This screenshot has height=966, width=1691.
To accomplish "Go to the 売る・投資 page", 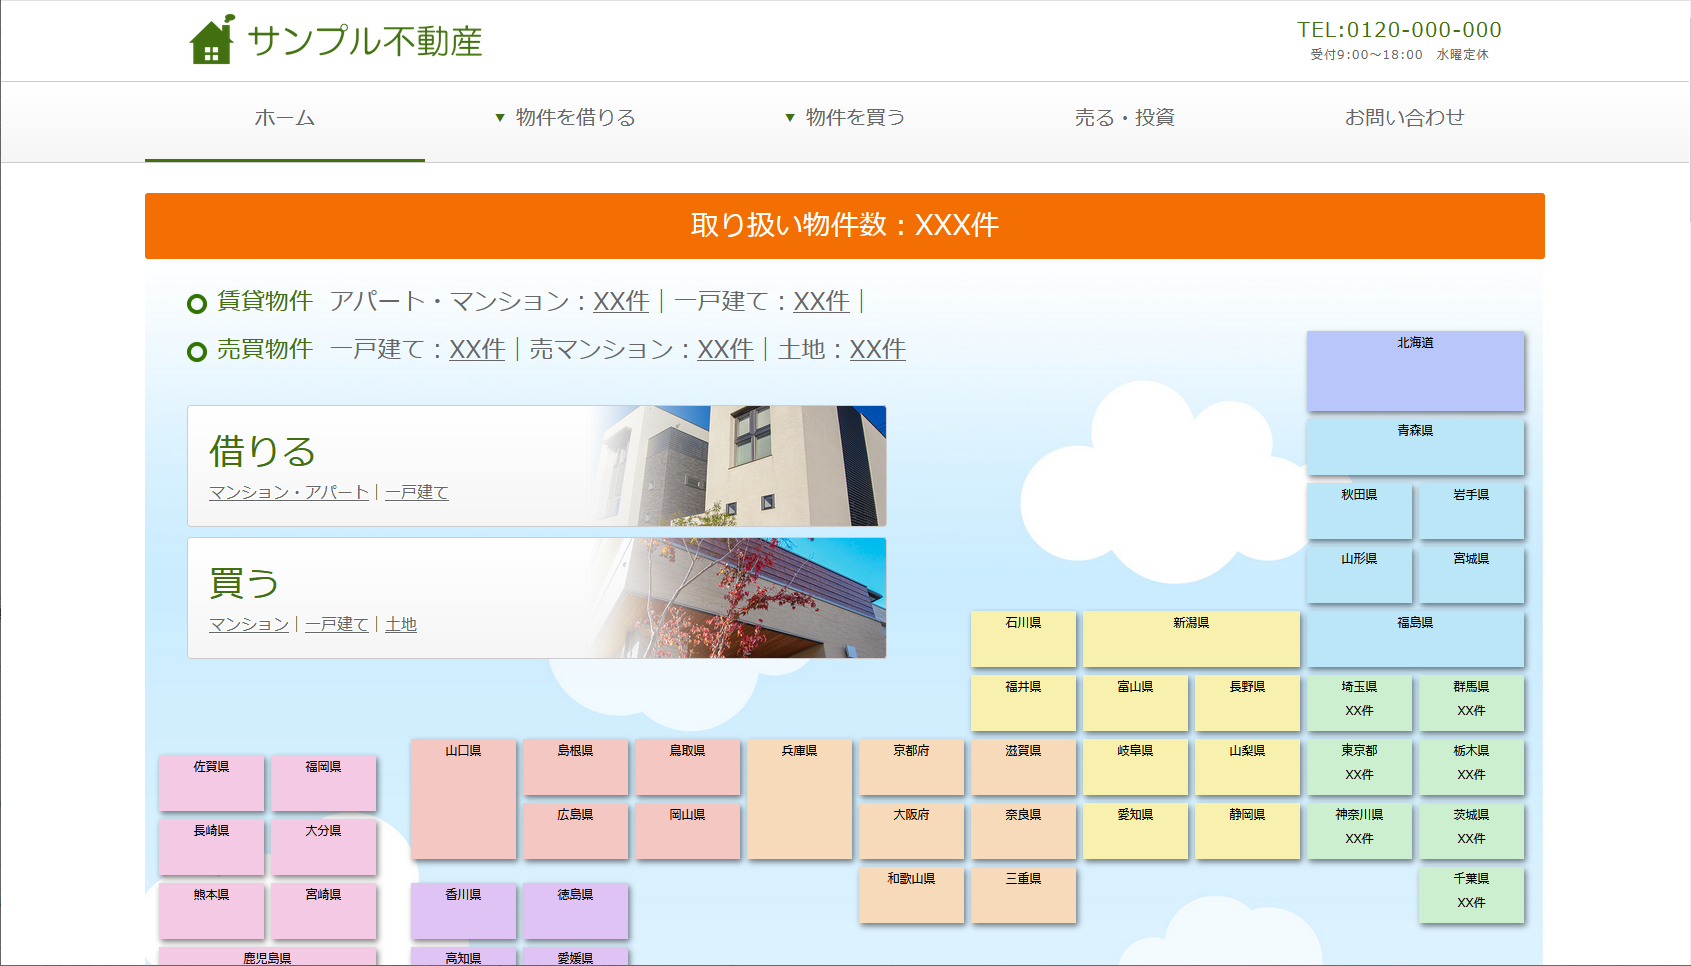I will (1125, 118).
